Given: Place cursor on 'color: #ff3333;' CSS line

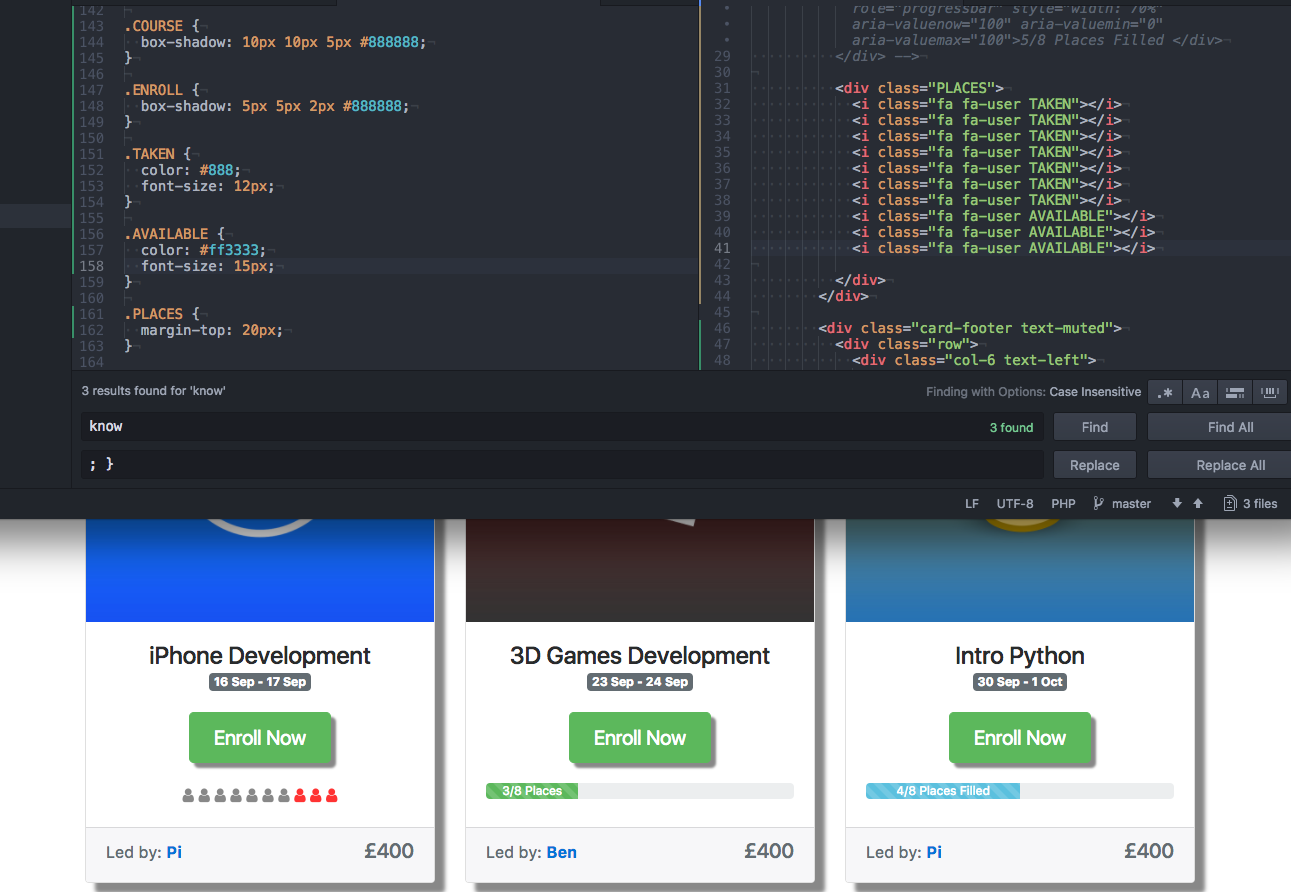Looking at the screenshot, I should (x=204, y=250).
